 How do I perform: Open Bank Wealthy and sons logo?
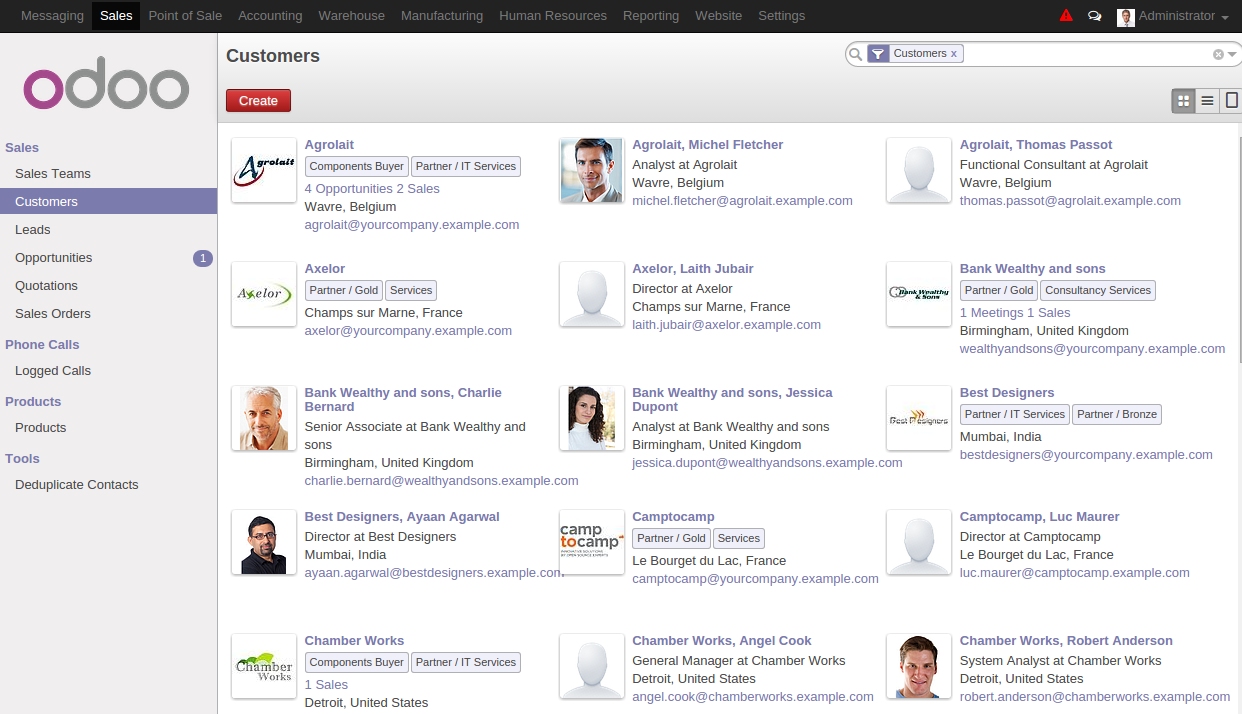pos(919,294)
